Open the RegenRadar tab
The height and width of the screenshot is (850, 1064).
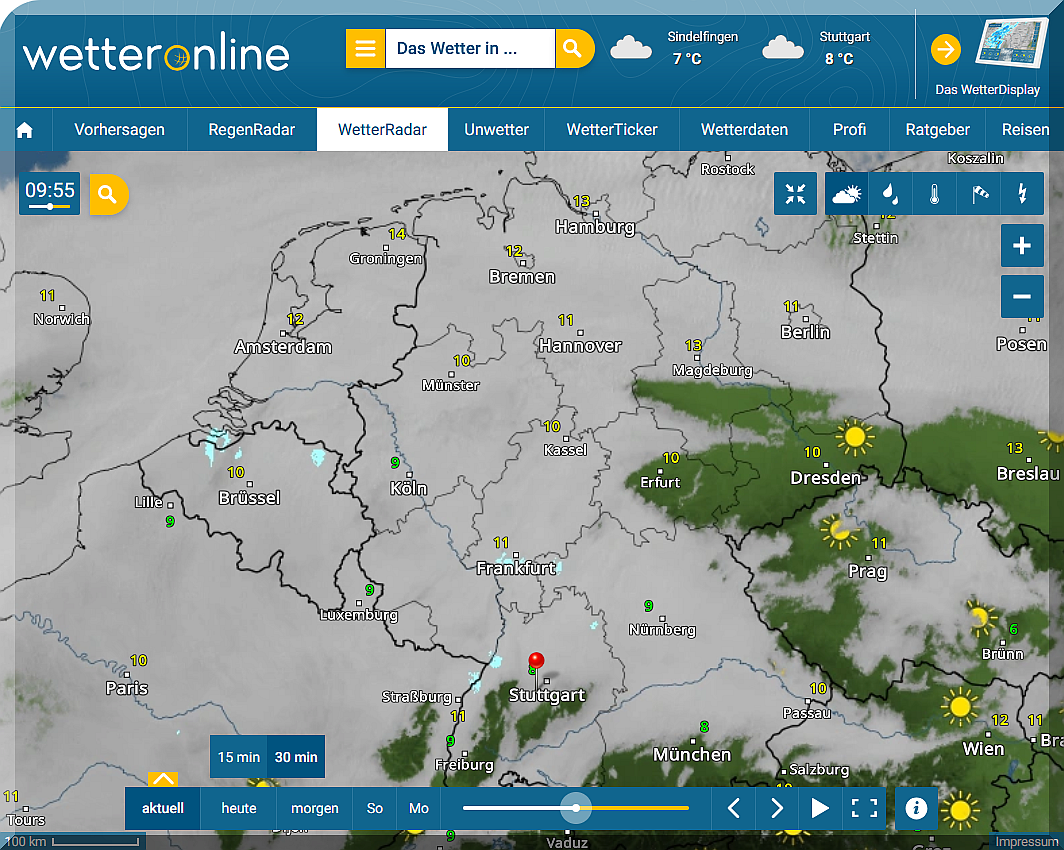click(251, 130)
